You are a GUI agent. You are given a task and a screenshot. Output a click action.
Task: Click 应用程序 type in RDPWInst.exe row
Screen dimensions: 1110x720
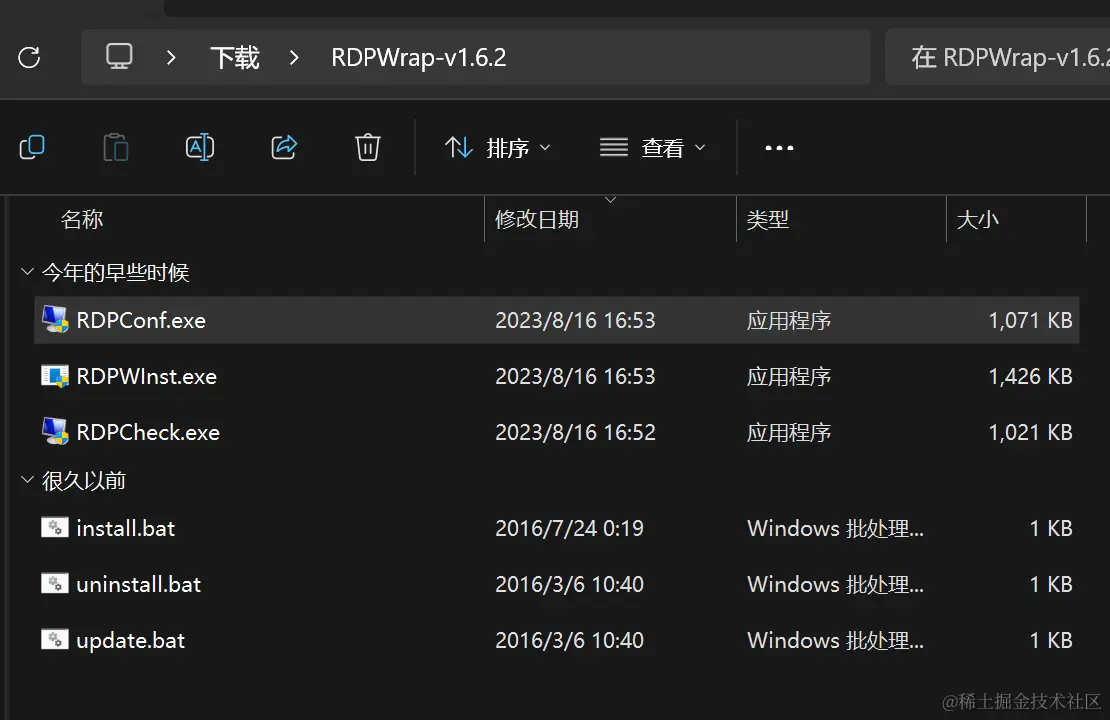pos(789,377)
